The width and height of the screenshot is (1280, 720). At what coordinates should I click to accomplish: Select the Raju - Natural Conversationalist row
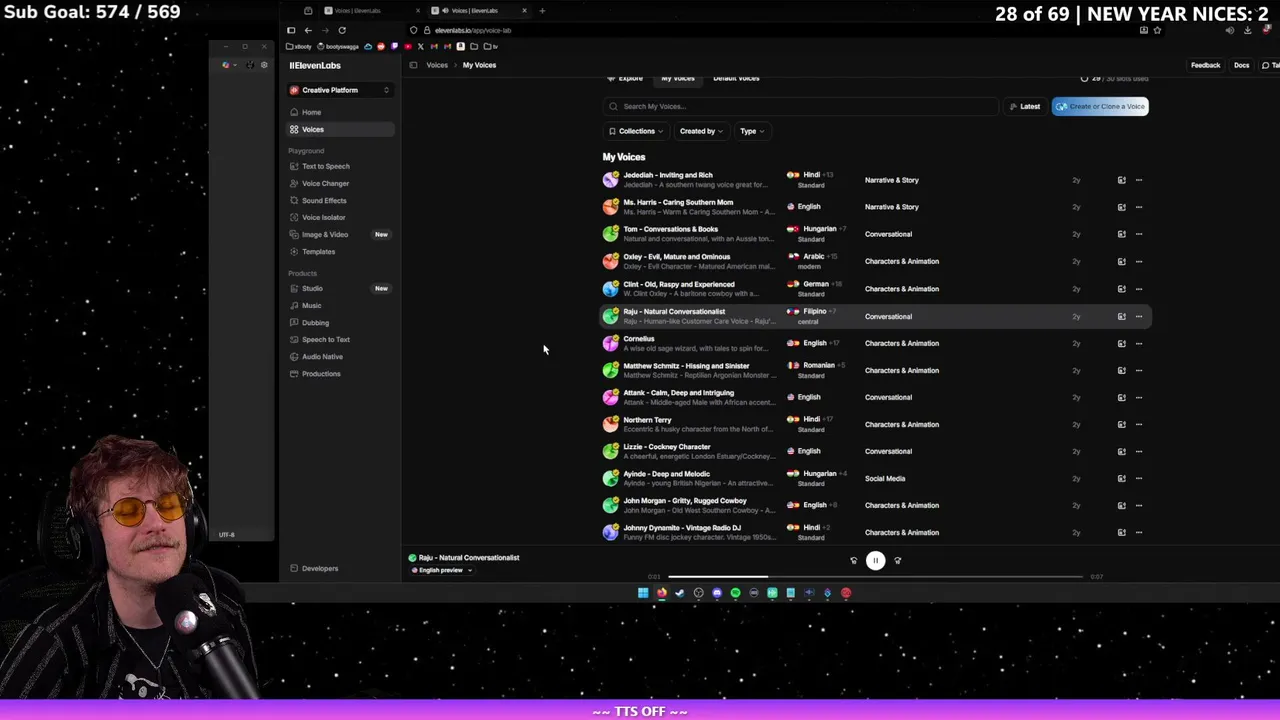[x=875, y=316]
